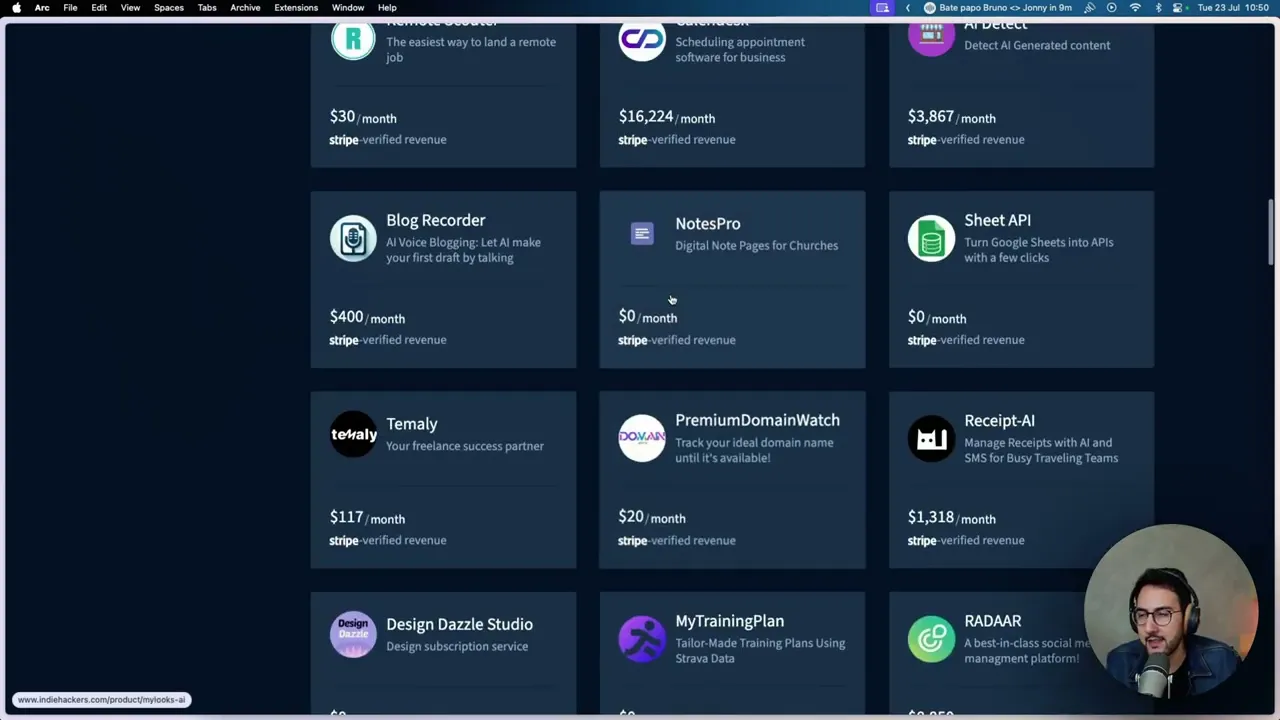Click the MyTrainingPlan logo icon
Viewport: 1280px width, 720px height.
point(642,638)
